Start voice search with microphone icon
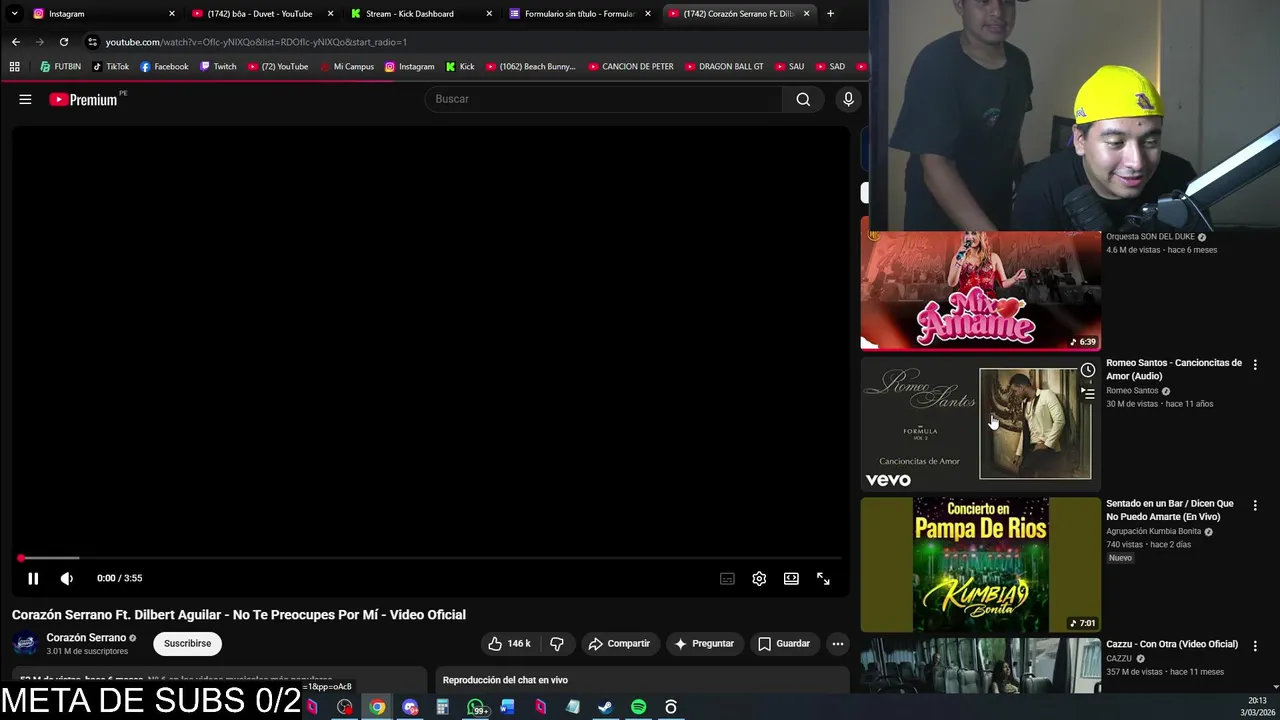 coord(848,99)
